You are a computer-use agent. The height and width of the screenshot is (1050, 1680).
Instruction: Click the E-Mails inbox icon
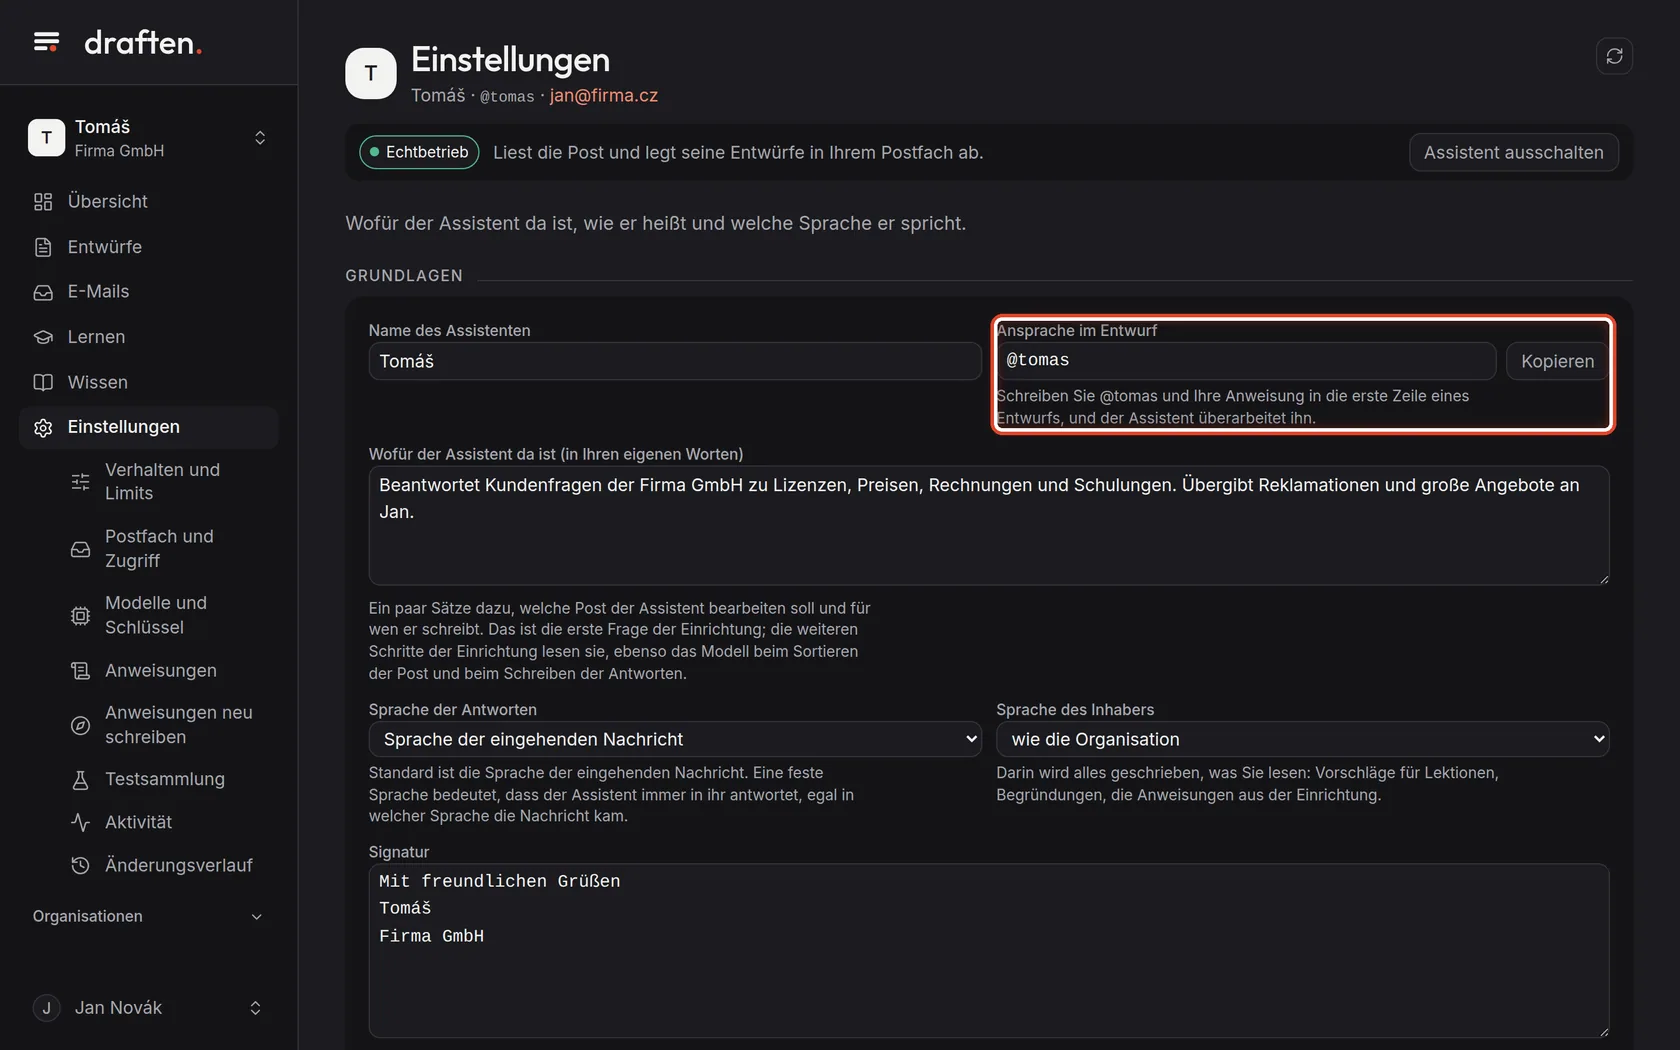(x=43, y=292)
